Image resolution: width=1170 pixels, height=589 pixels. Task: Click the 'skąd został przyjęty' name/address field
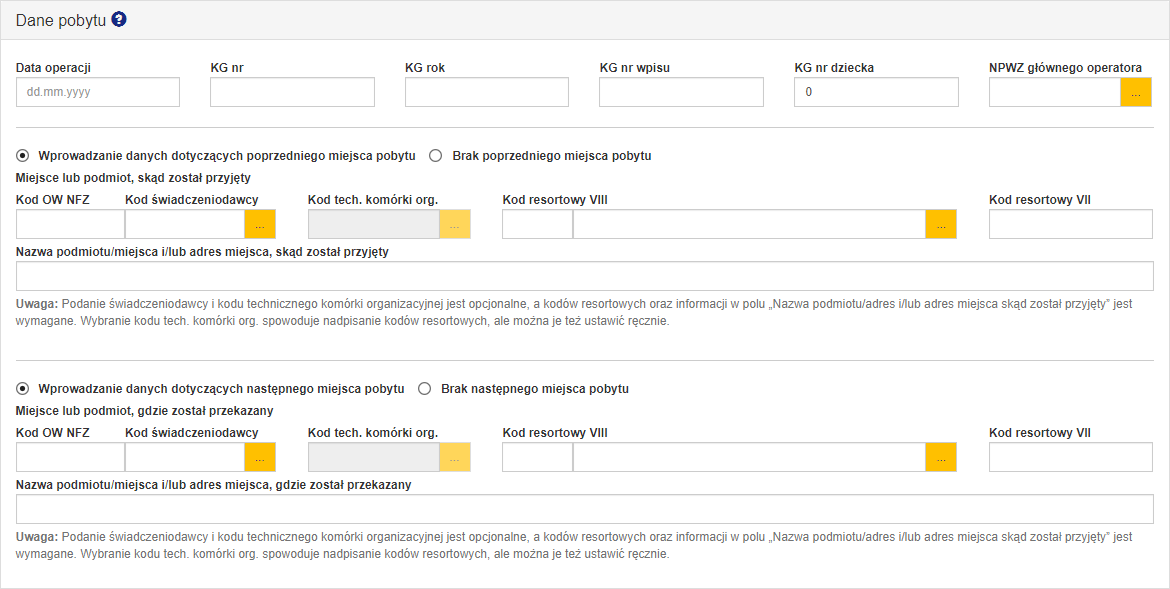click(x=585, y=276)
